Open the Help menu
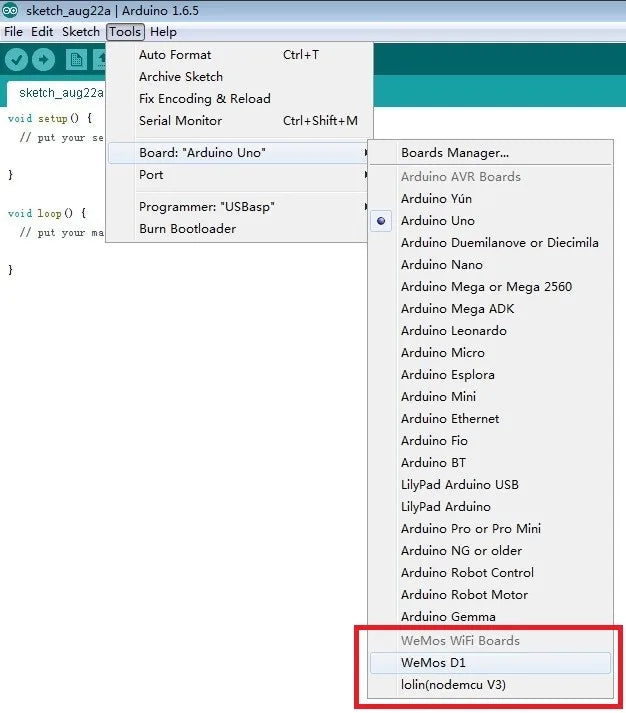Image resolution: width=626 pixels, height=713 pixels. pyautogui.click(x=163, y=32)
